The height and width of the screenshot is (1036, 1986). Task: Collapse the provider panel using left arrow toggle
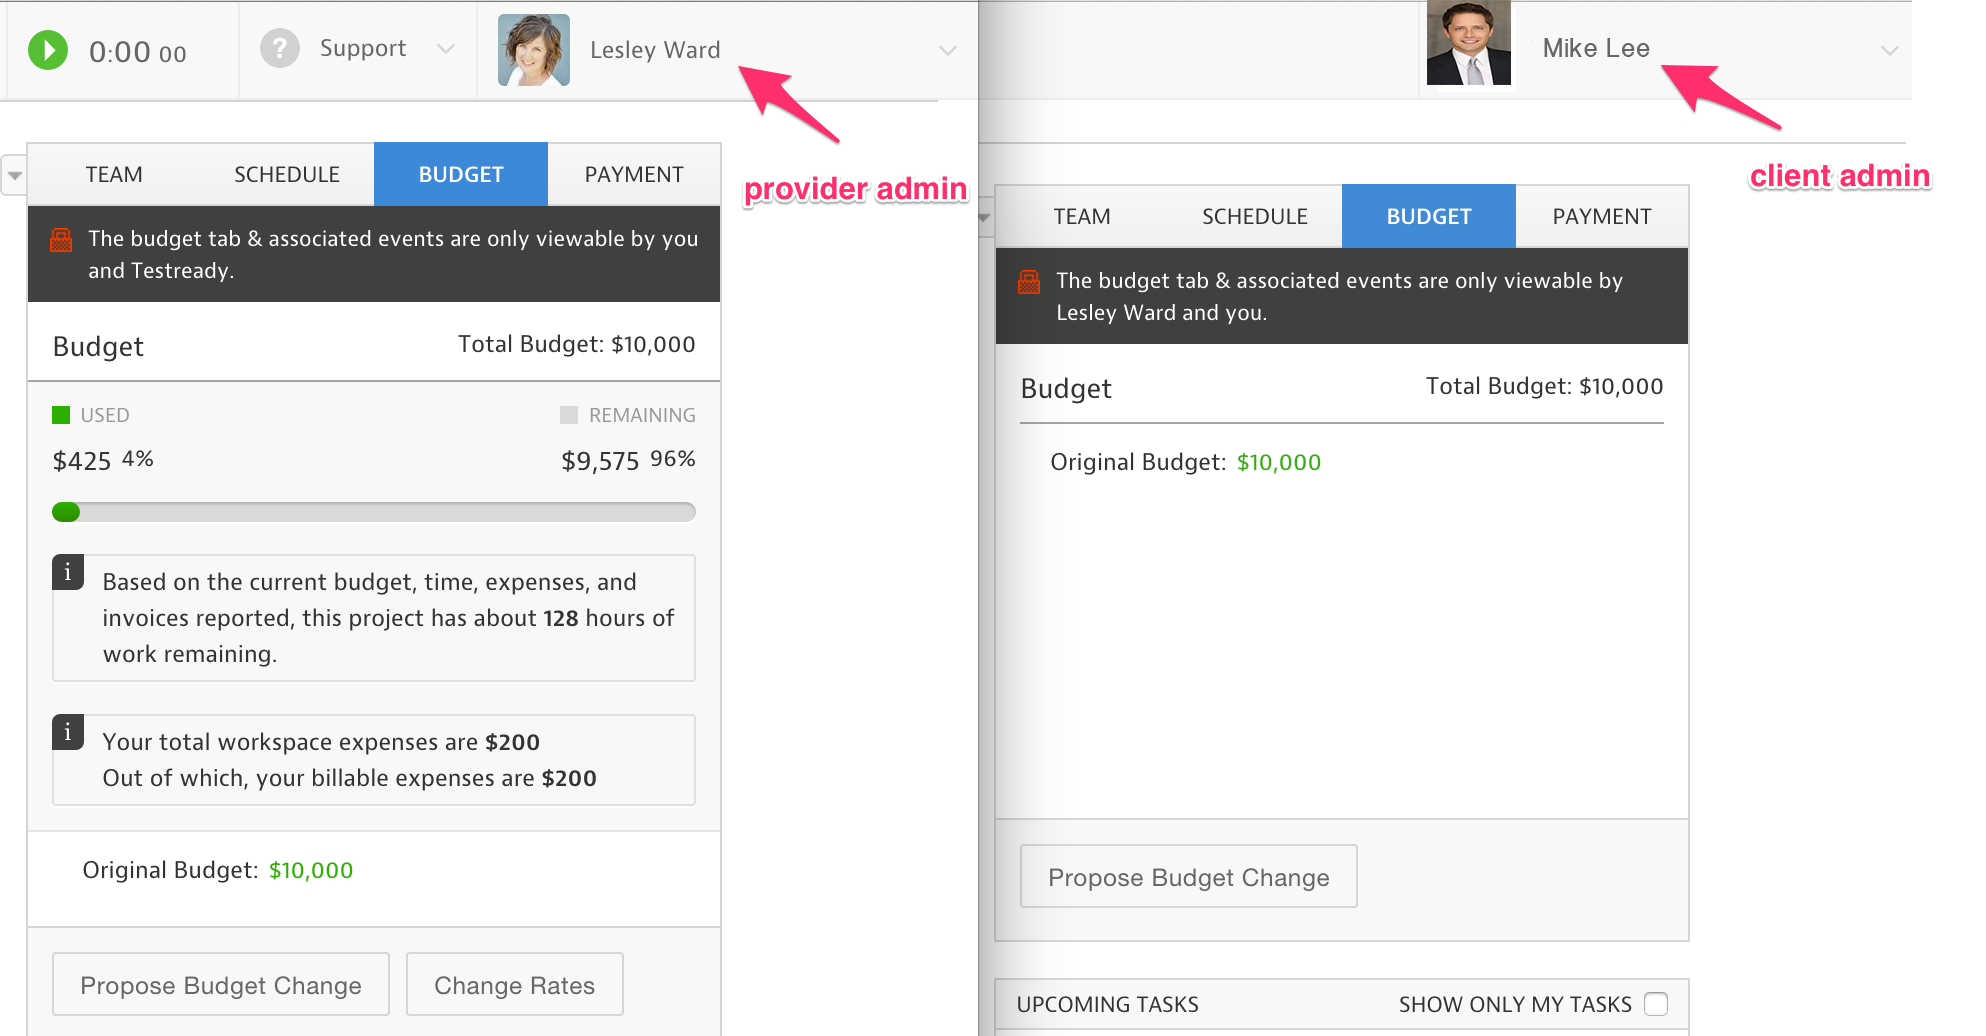point(14,175)
